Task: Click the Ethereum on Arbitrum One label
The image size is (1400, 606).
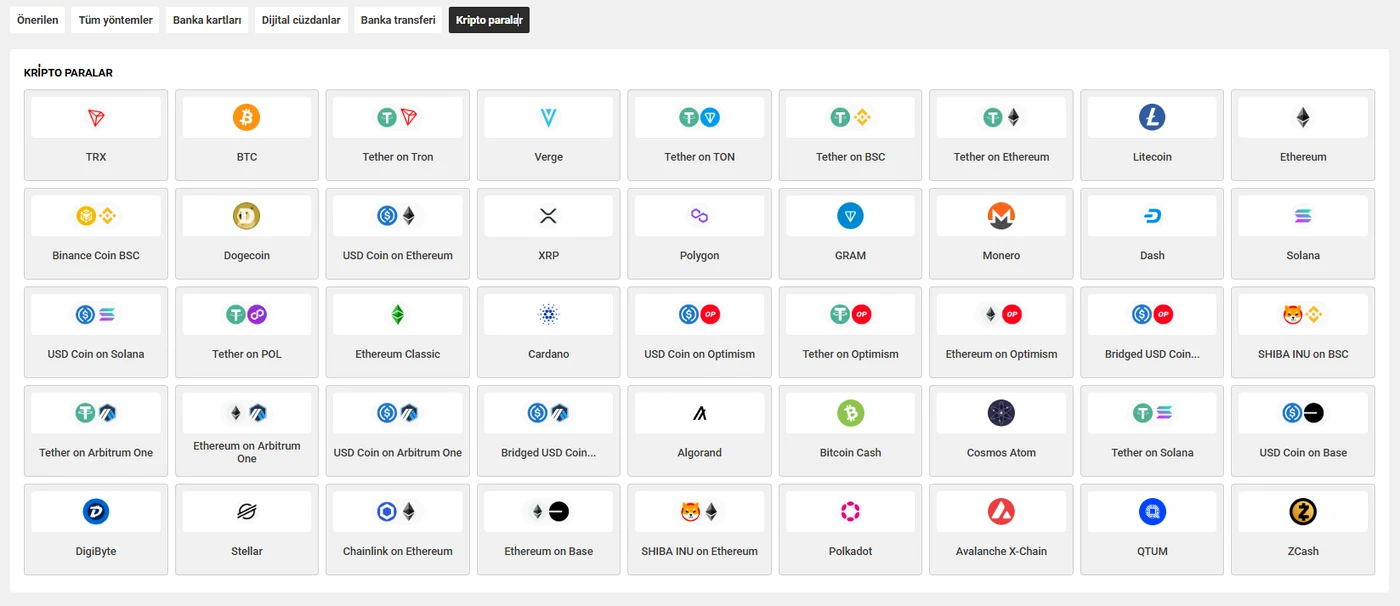Action: click(247, 452)
